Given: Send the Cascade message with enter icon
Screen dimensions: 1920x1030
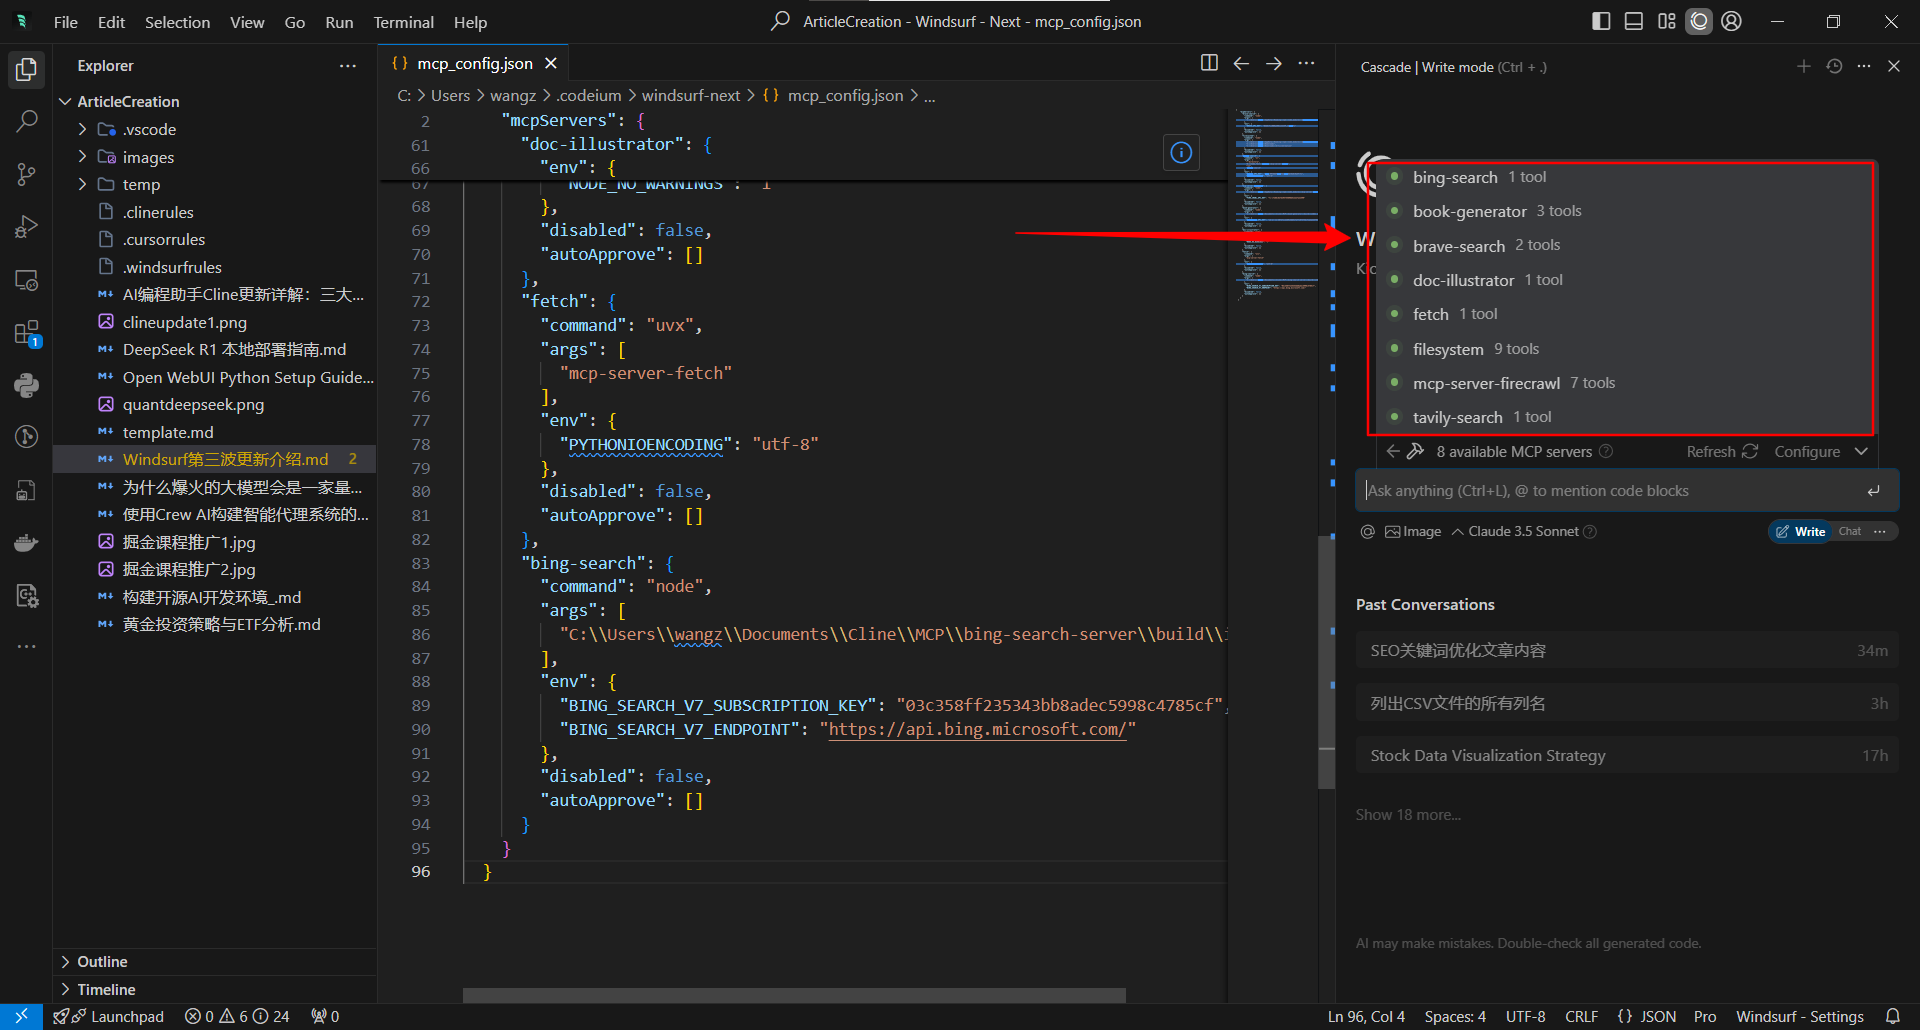Looking at the screenshot, I should click(x=1873, y=490).
